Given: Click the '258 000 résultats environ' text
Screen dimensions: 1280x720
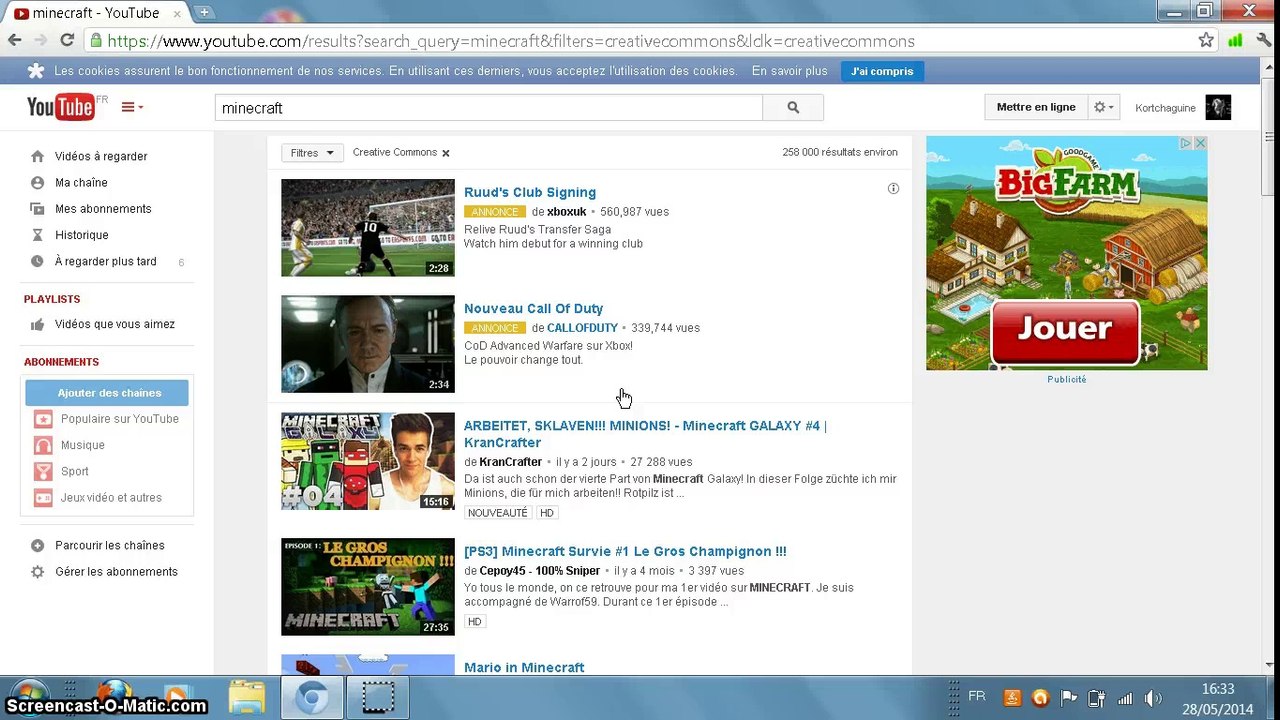Looking at the screenshot, I should [840, 153].
